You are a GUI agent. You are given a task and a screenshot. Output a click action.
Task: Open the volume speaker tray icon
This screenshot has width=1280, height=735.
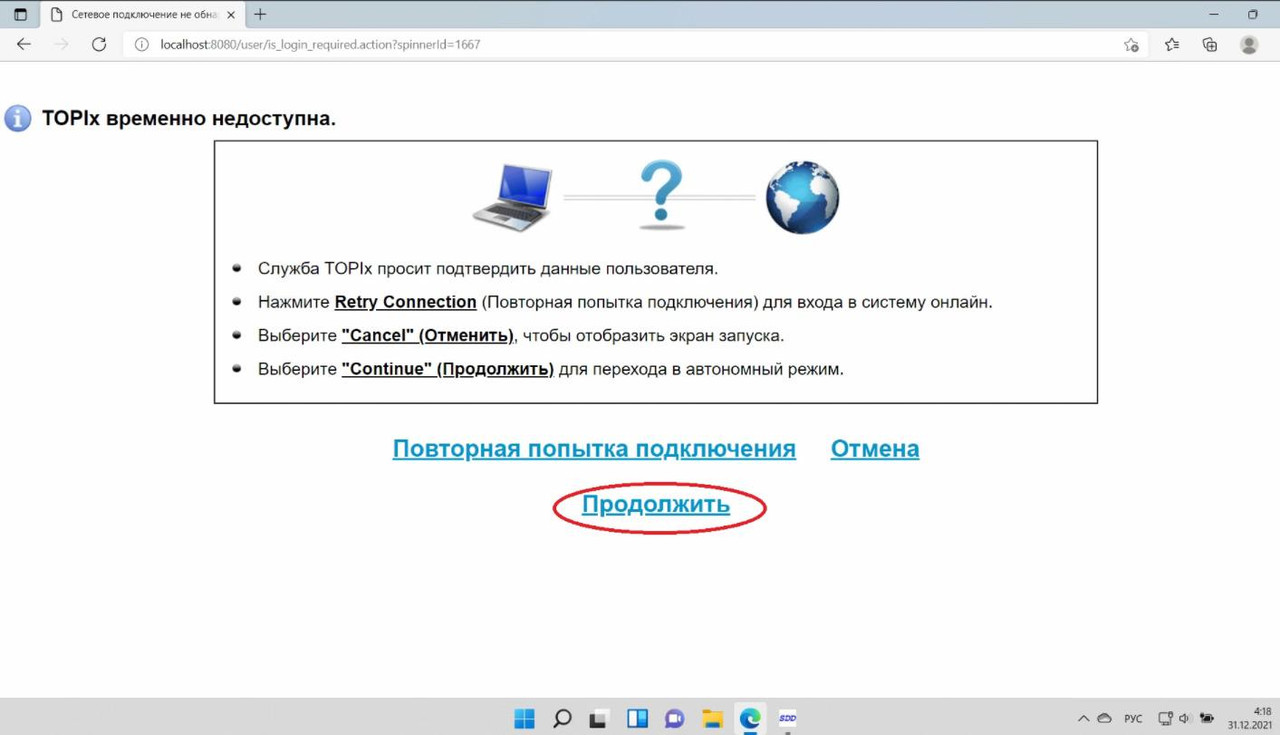[x=1185, y=718]
